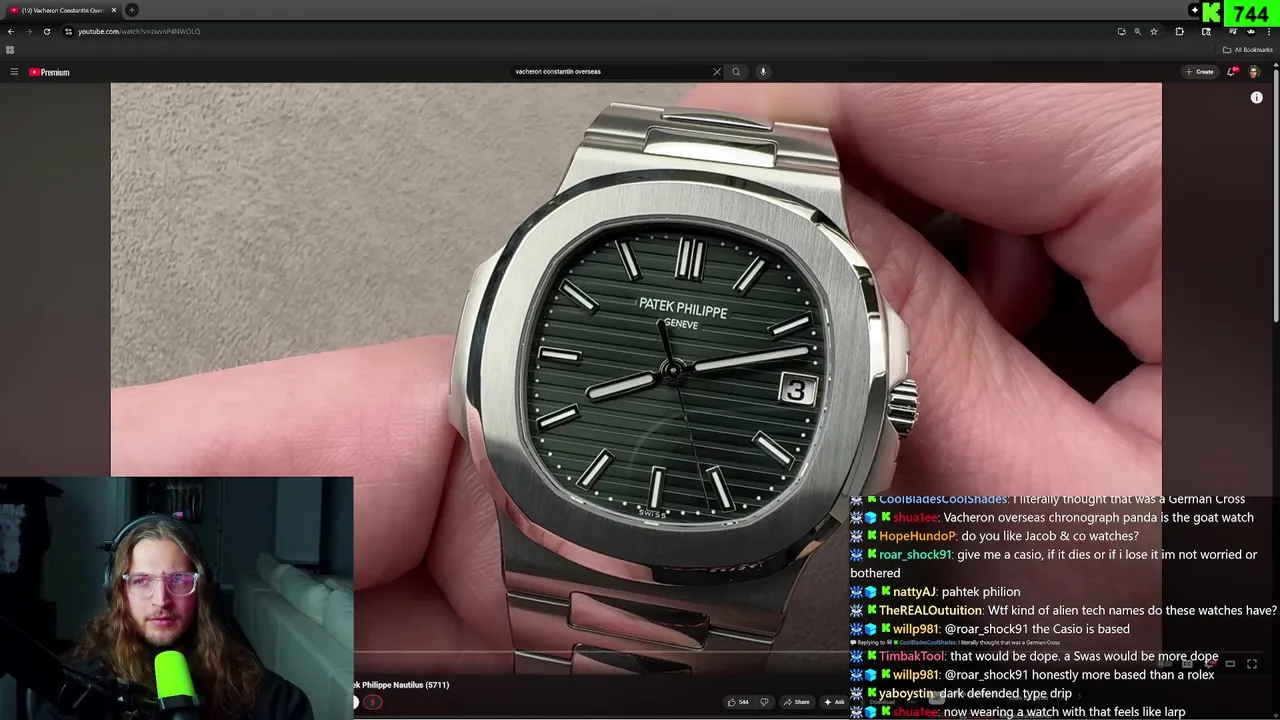Go to YouTube Premium home logo
The width and height of the screenshot is (1280, 720).
tap(49, 72)
